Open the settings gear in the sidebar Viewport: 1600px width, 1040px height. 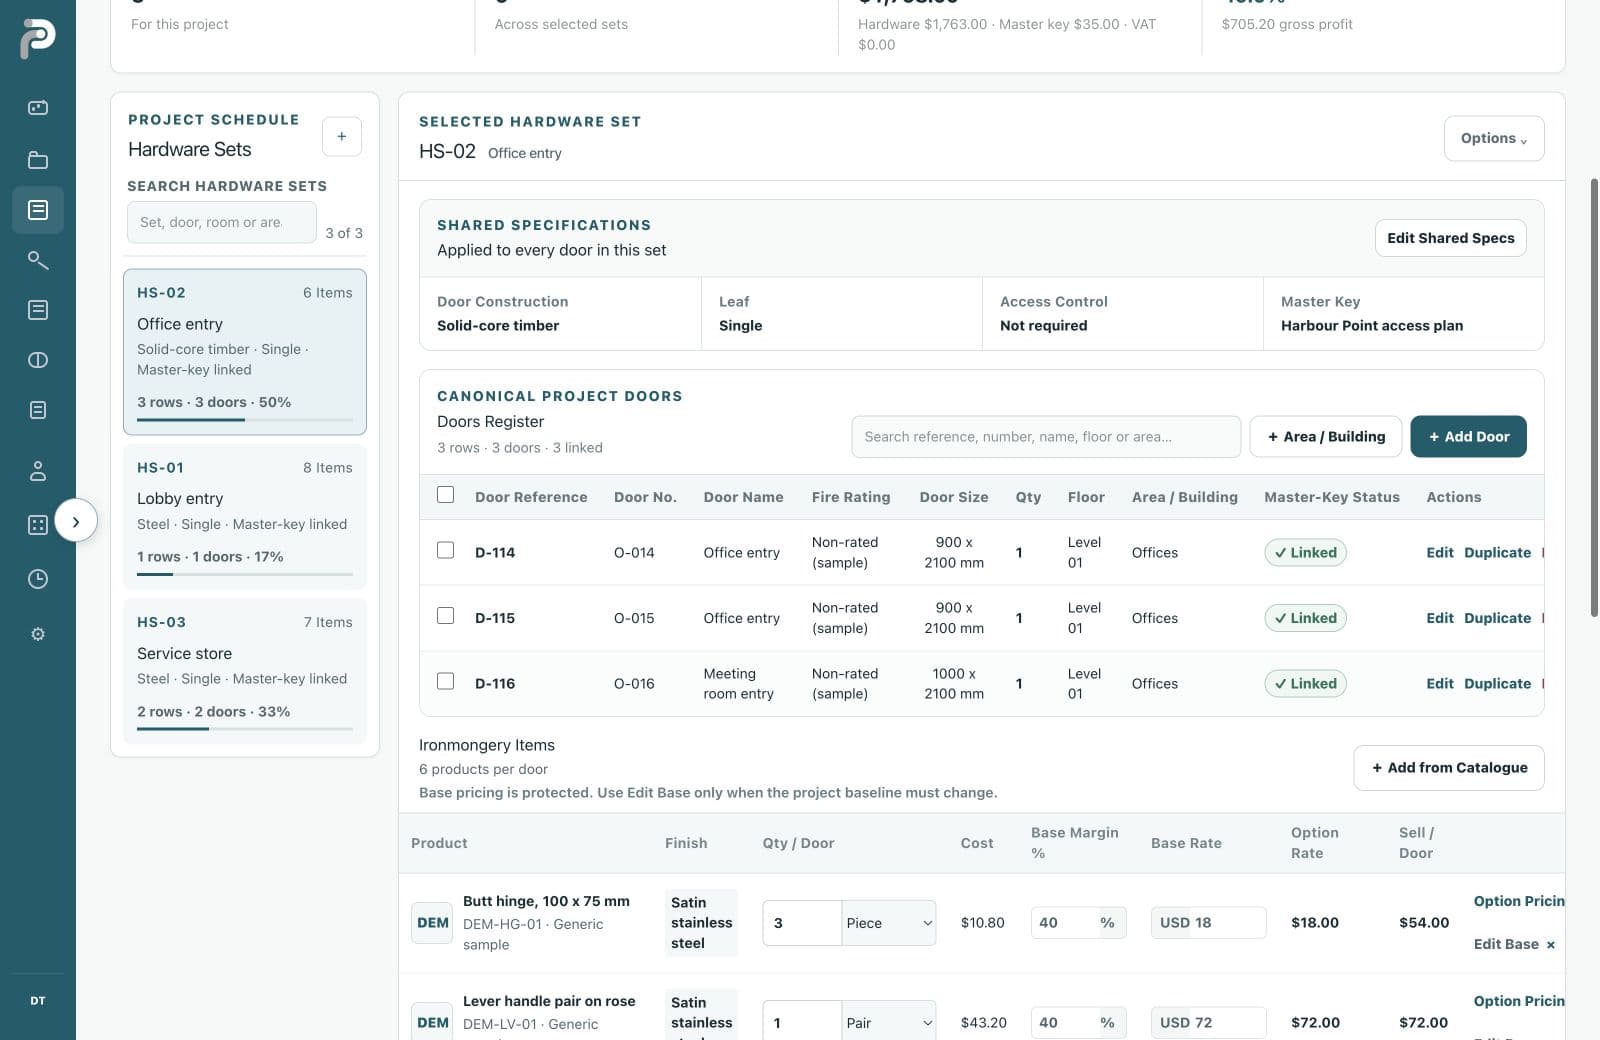(x=38, y=634)
